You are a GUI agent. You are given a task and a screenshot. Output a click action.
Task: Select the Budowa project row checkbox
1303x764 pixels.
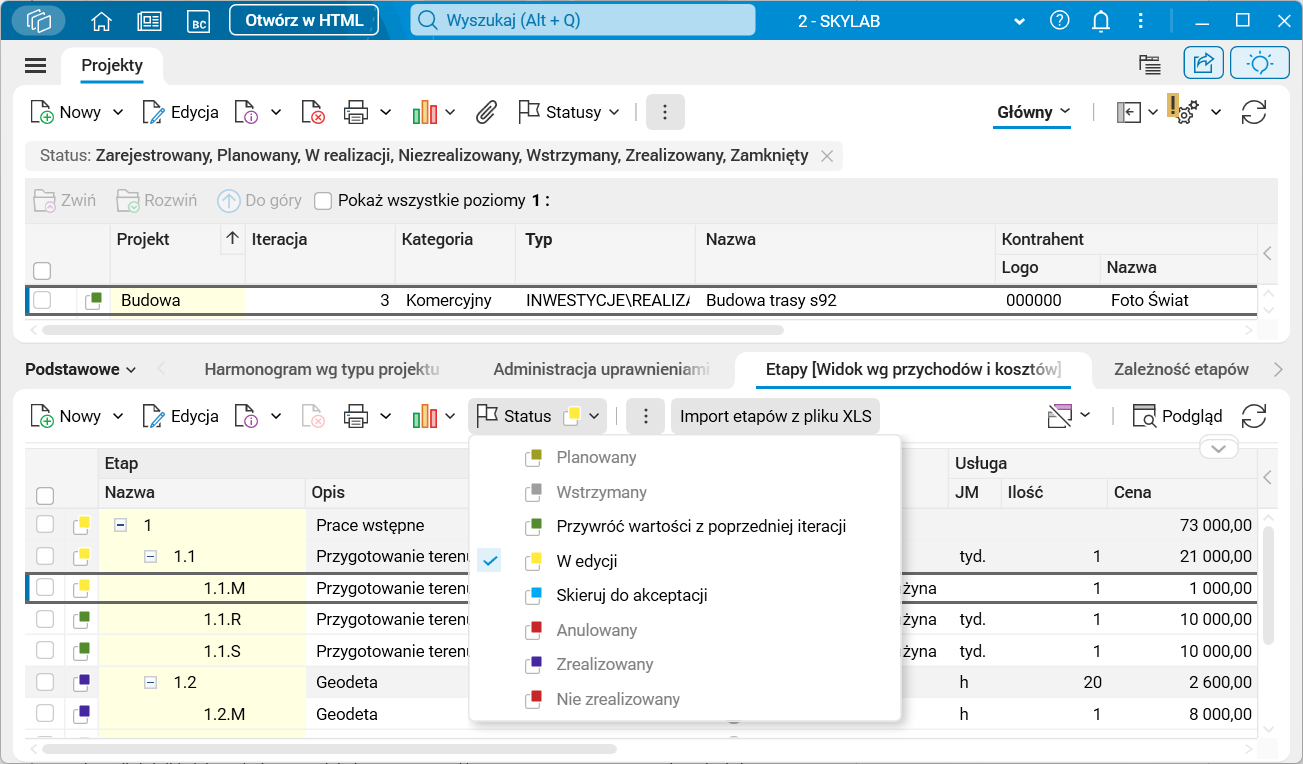point(44,300)
